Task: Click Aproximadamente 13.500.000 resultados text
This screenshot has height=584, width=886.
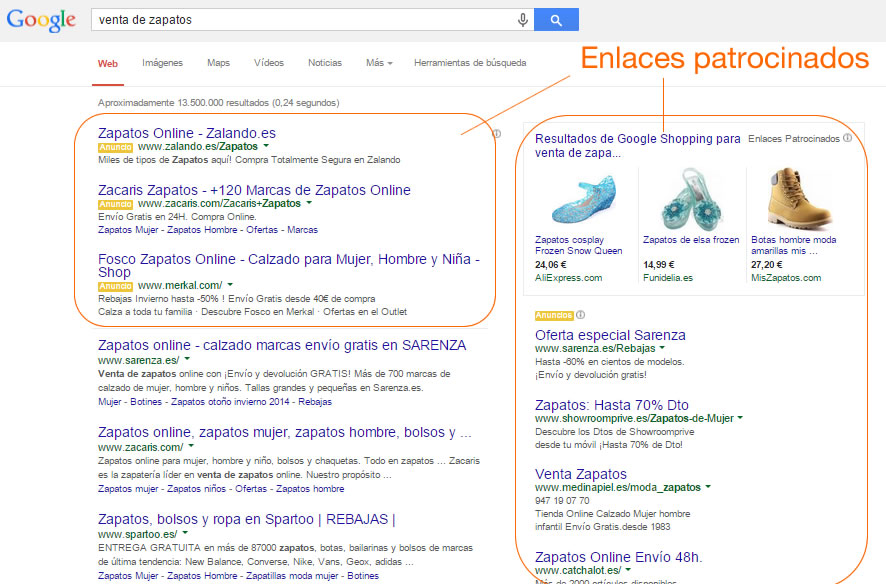Action: [219, 103]
